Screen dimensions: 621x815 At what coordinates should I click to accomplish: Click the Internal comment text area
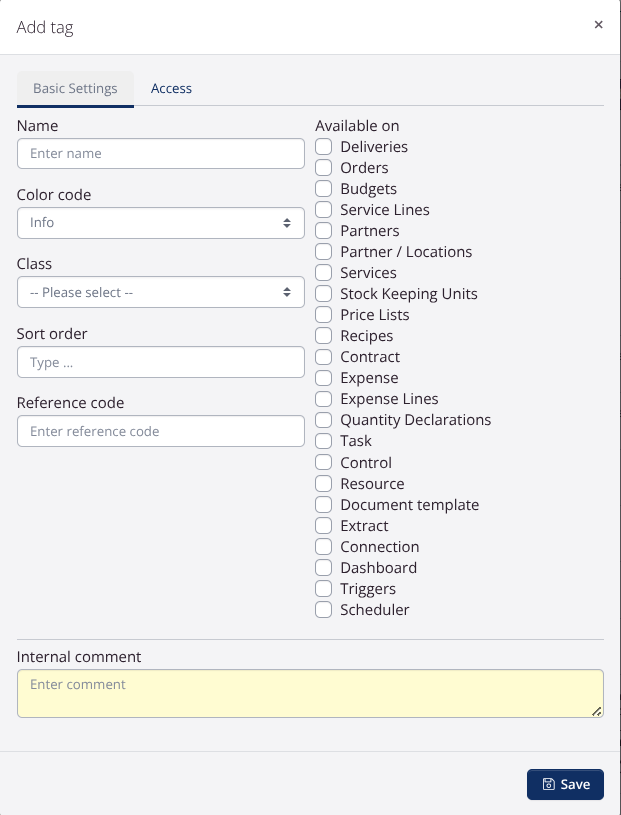[x=310, y=693]
